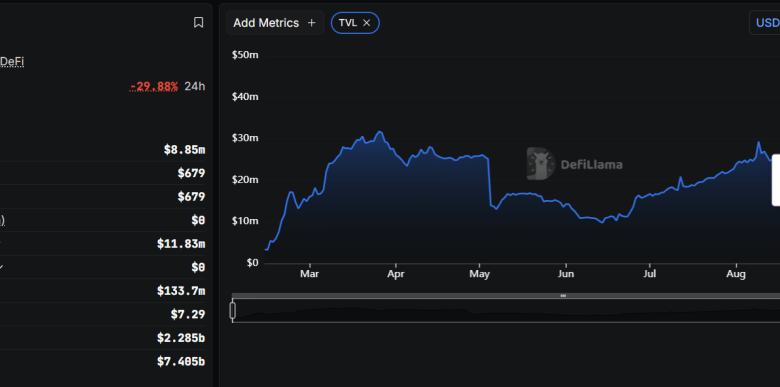Open the Add Metrics dropdown
Viewport: 780px width, 387px height.
[275, 23]
